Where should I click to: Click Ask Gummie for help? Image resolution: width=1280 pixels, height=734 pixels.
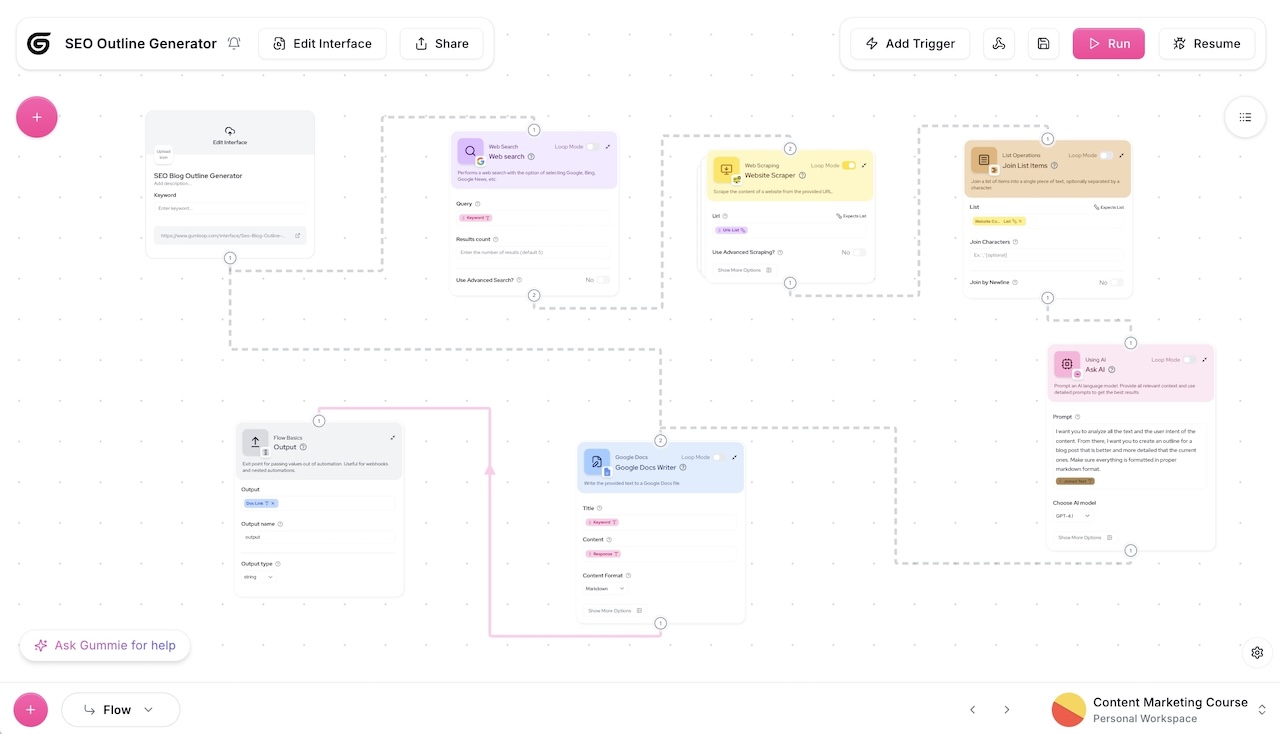pyautogui.click(x=104, y=645)
